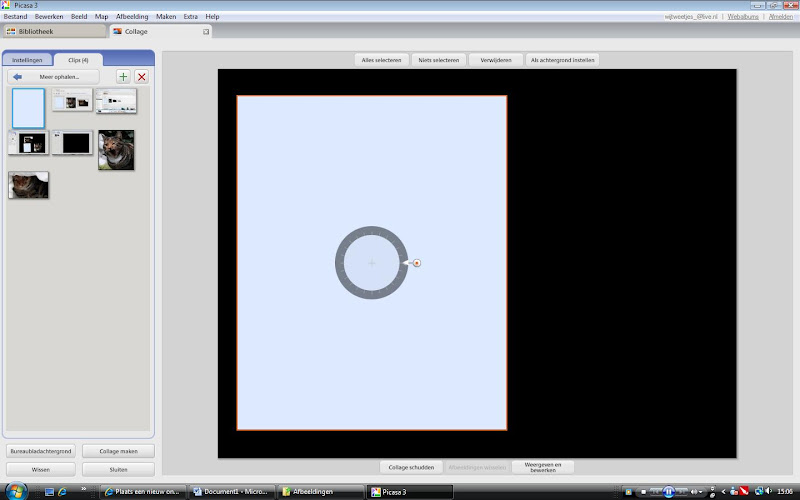Skip to previous track in taskbar player
Screen dimensions: 800x500
pyautogui.click(x=656, y=492)
